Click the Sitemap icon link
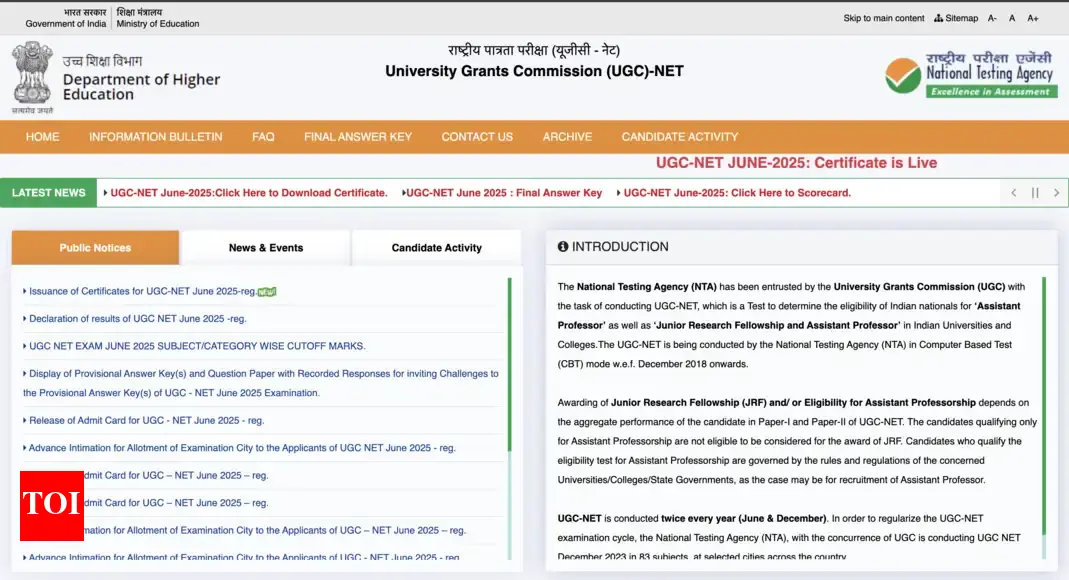Viewport: 1069px width, 580px height. pos(956,18)
